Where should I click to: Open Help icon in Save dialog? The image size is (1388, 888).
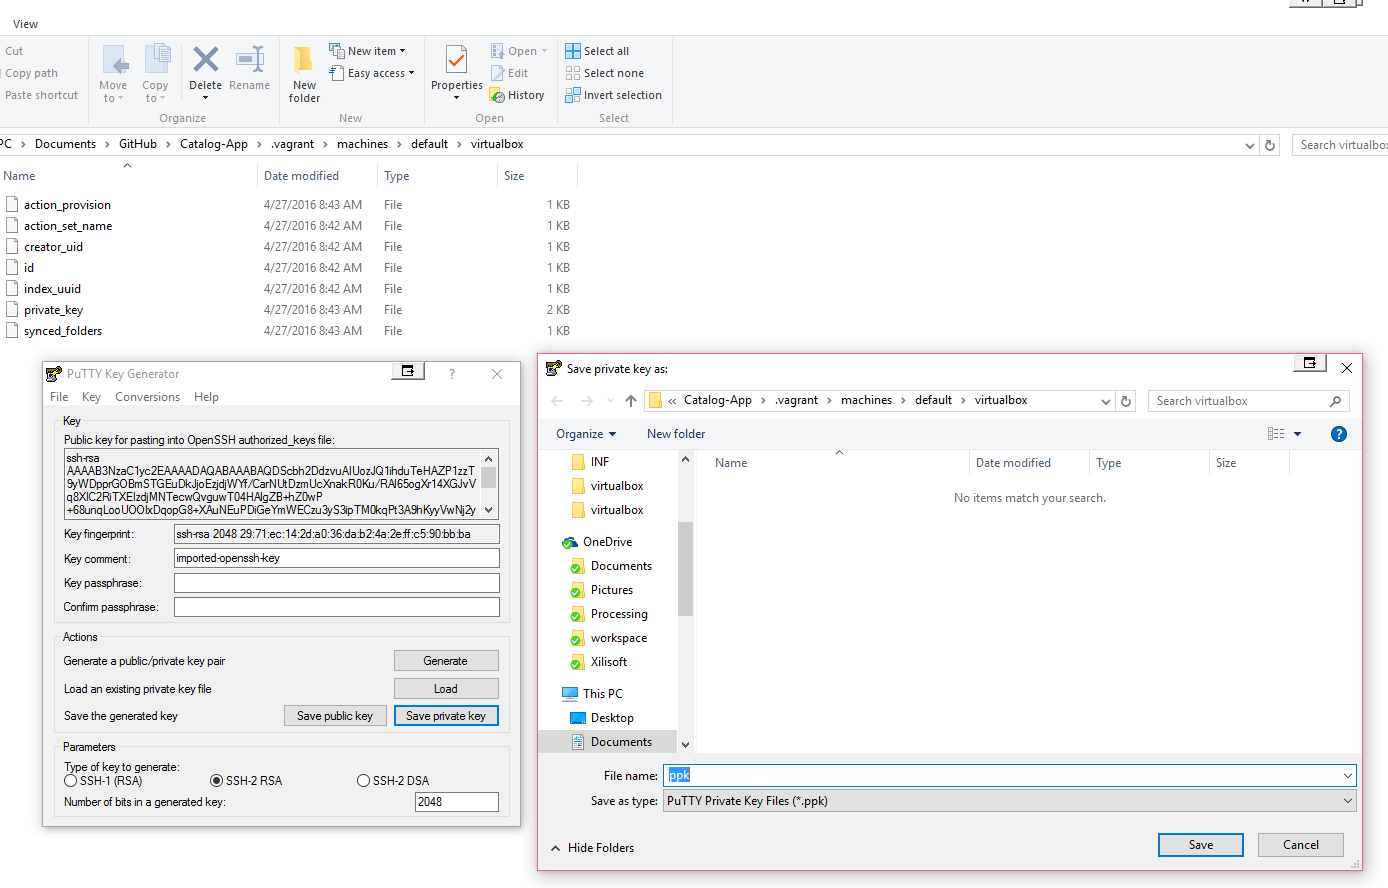pos(1339,434)
